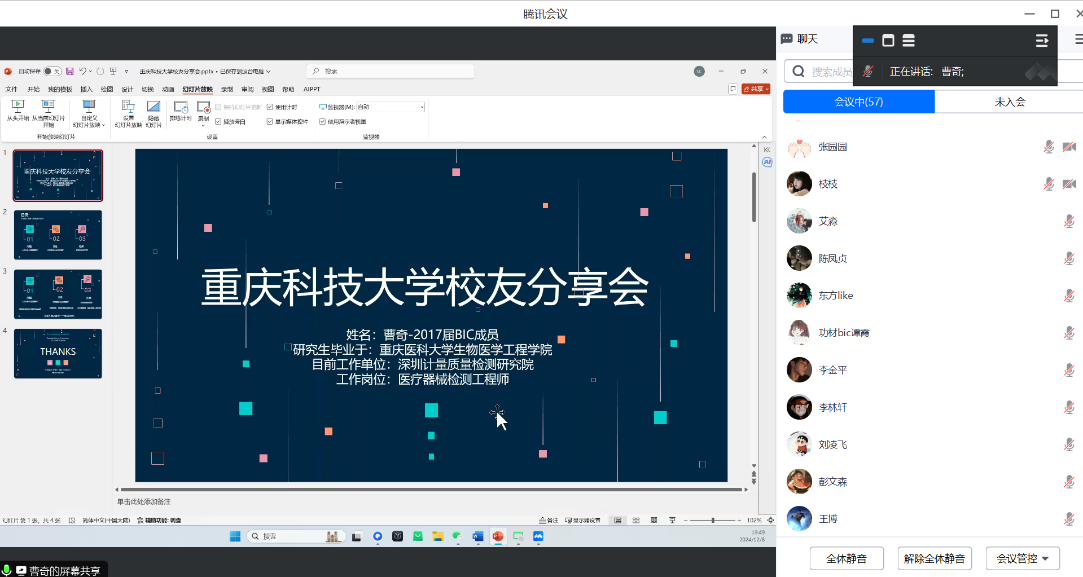
Task: Undo the last action in PowerPoint
Action: [83, 71]
